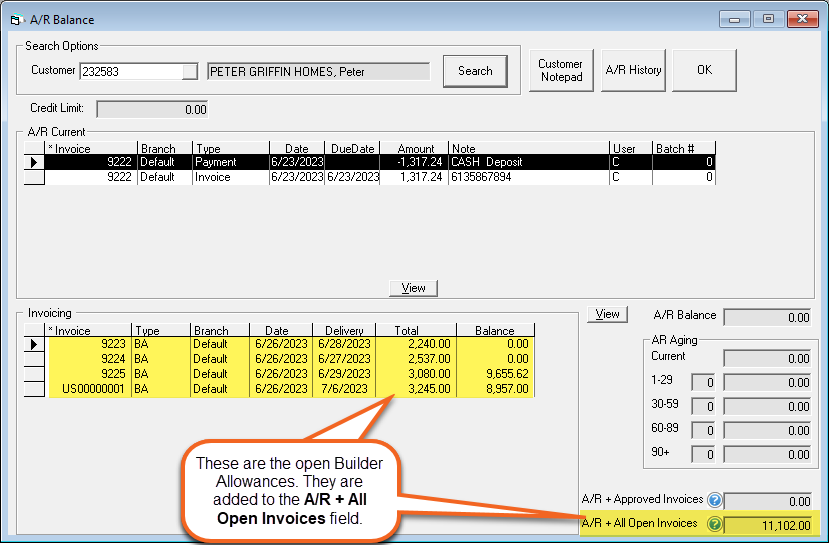Screen dimensions: 829x545
Task: Click the 30-59 aging amount field
Action: click(x=767, y=406)
